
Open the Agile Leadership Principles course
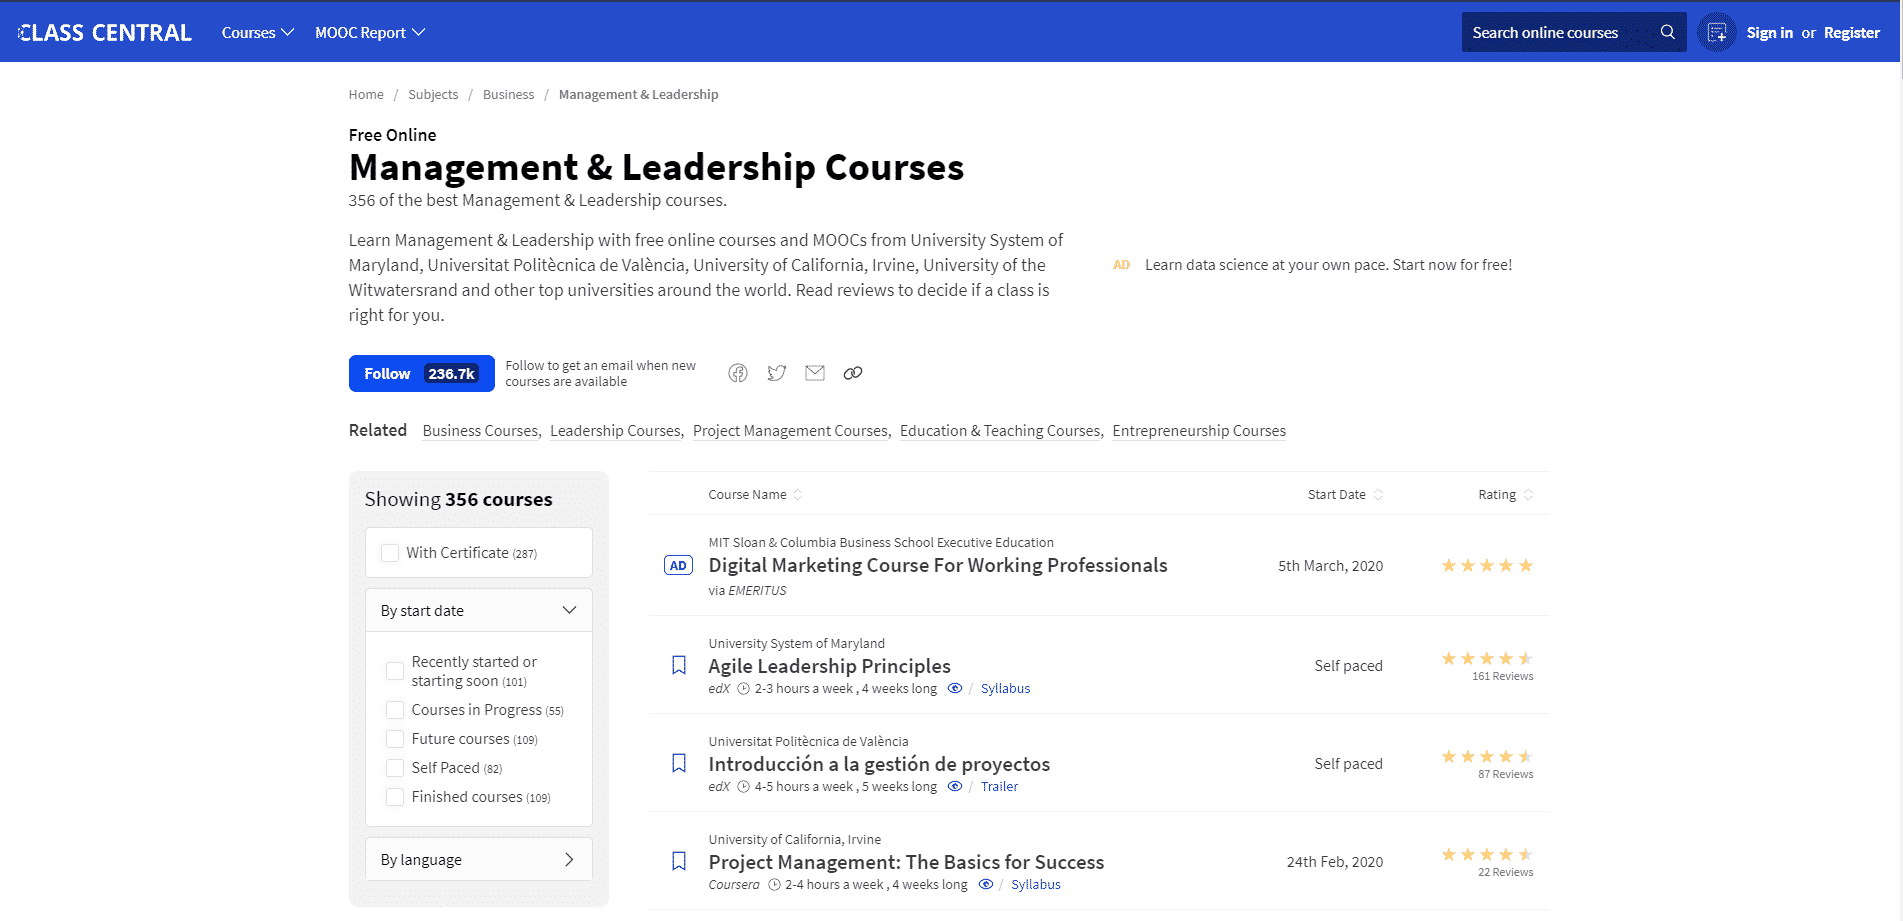829,666
